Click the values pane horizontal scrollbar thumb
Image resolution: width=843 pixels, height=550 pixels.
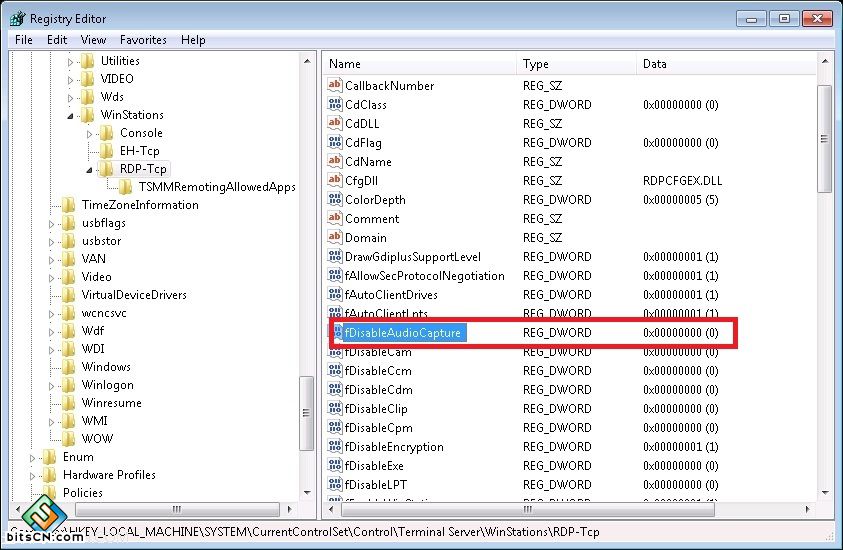[528, 509]
